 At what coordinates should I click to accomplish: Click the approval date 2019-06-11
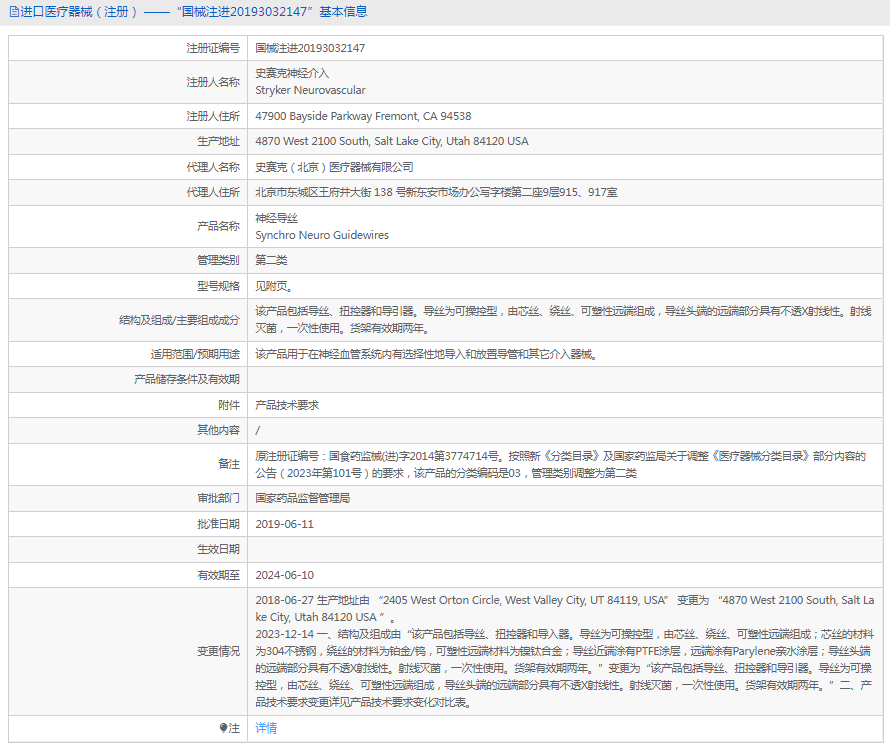pos(284,524)
